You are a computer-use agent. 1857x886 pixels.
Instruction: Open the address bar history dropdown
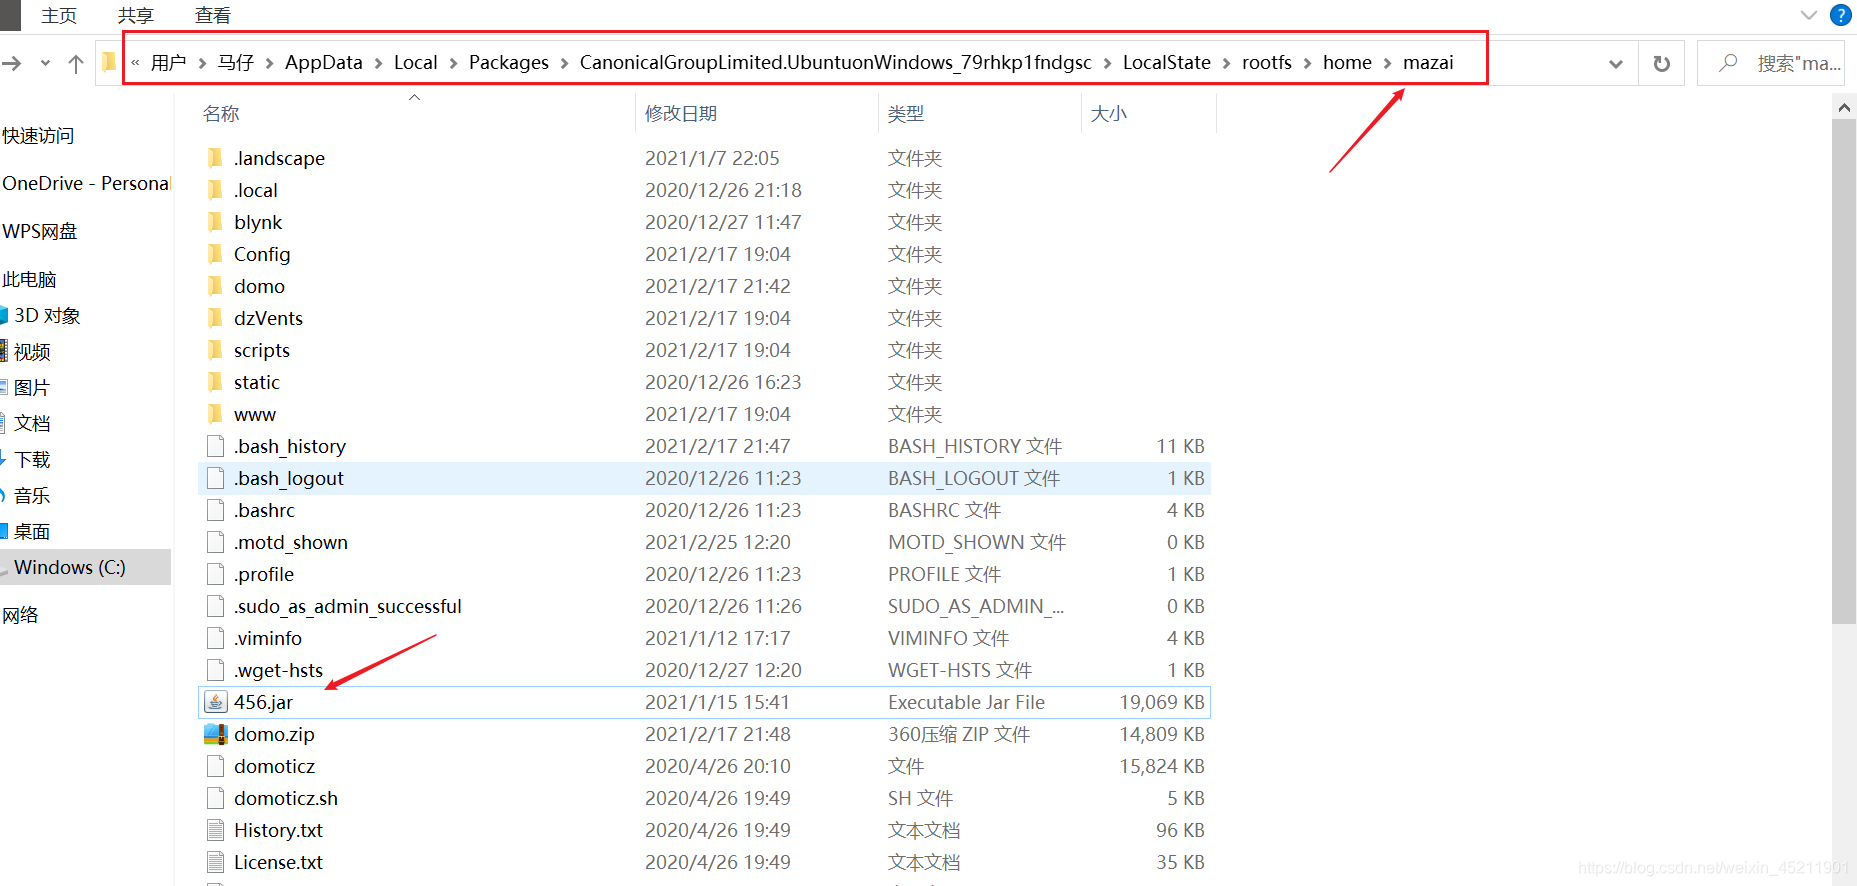pos(1615,64)
